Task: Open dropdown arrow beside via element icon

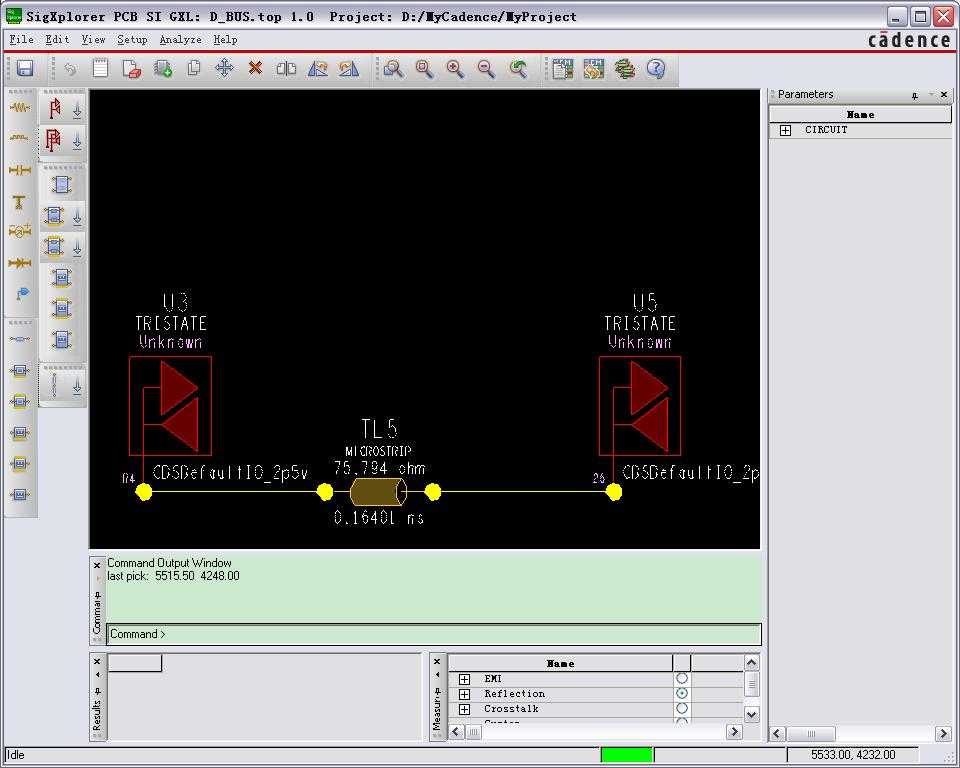Action: [x=77, y=387]
